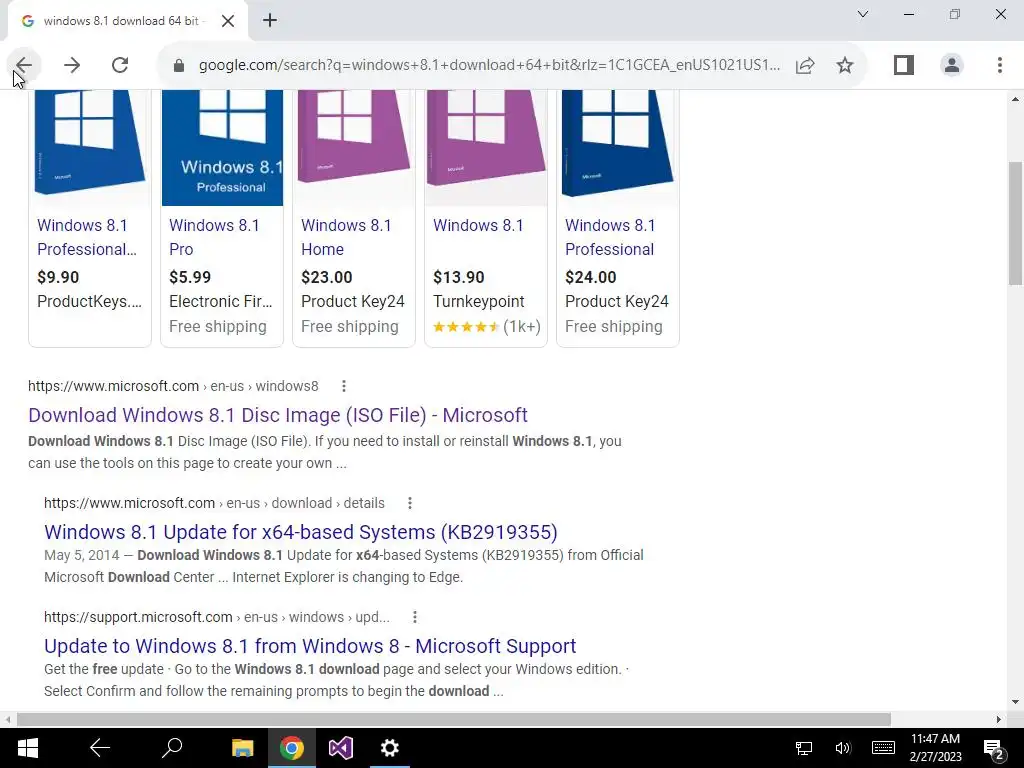Click the Windows 8.1 Professional blue thumbnail
1024x768 pixels.
click(222, 148)
